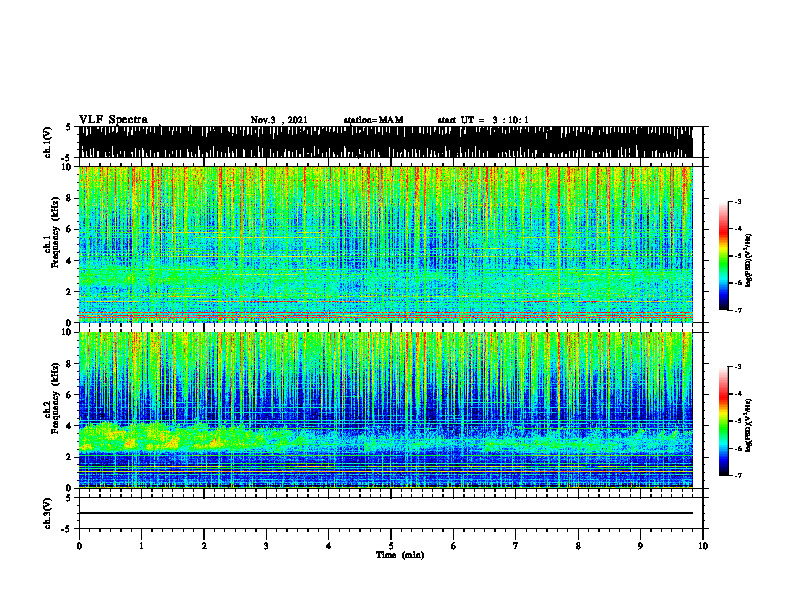Click time axis tick label "8"
Viewport: 792px width, 612px height.
(x=578, y=546)
